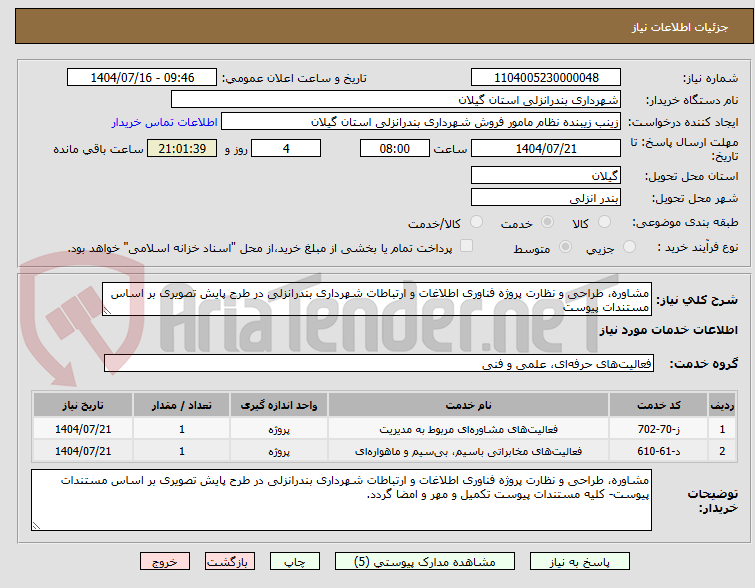Click the طبقه بندی موضوعی label

[685, 222]
